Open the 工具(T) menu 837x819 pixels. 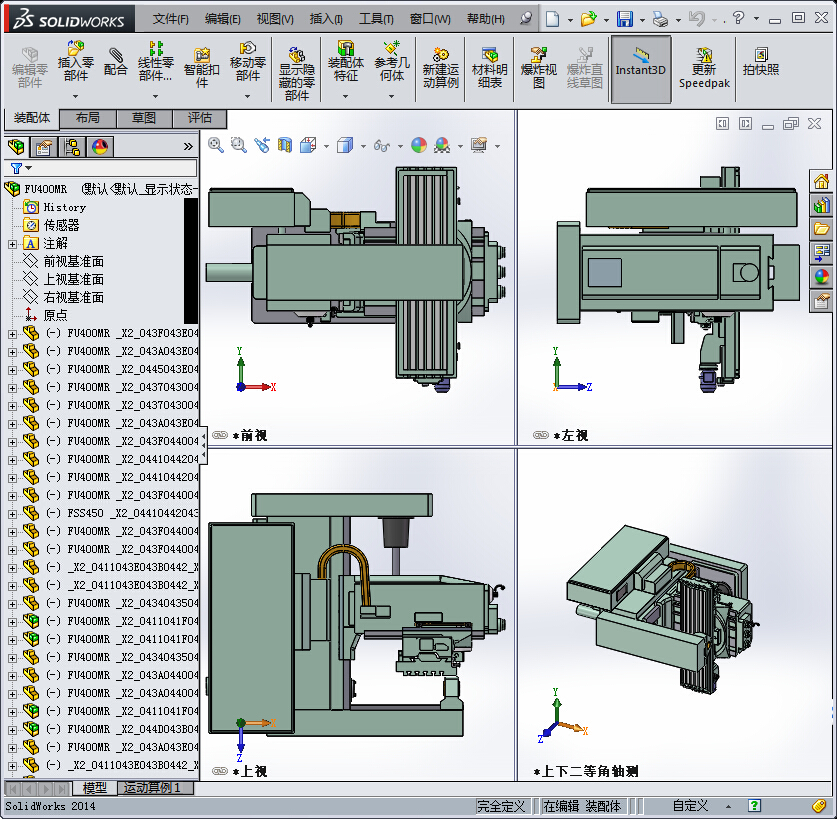coord(376,19)
